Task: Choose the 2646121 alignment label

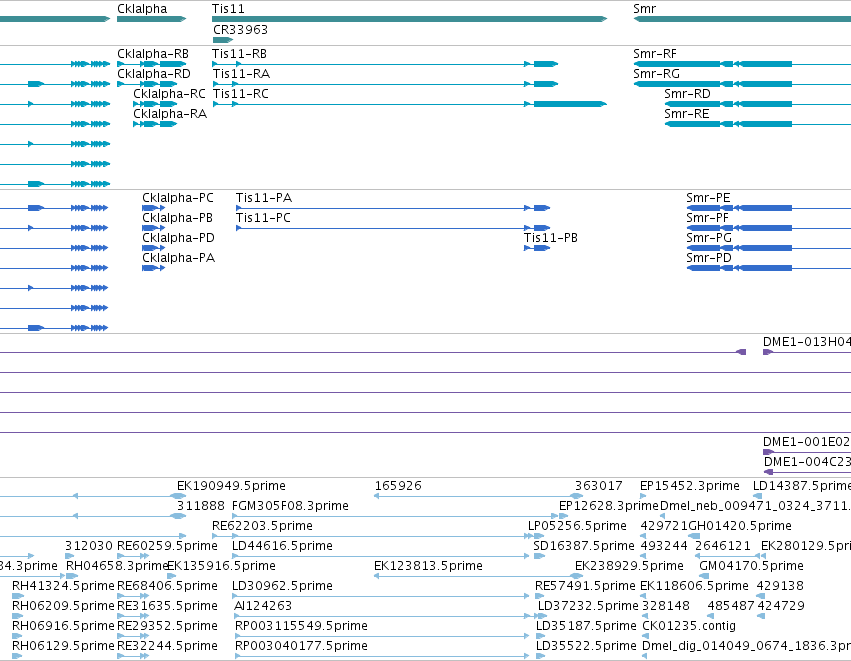Action: [x=723, y=546]
